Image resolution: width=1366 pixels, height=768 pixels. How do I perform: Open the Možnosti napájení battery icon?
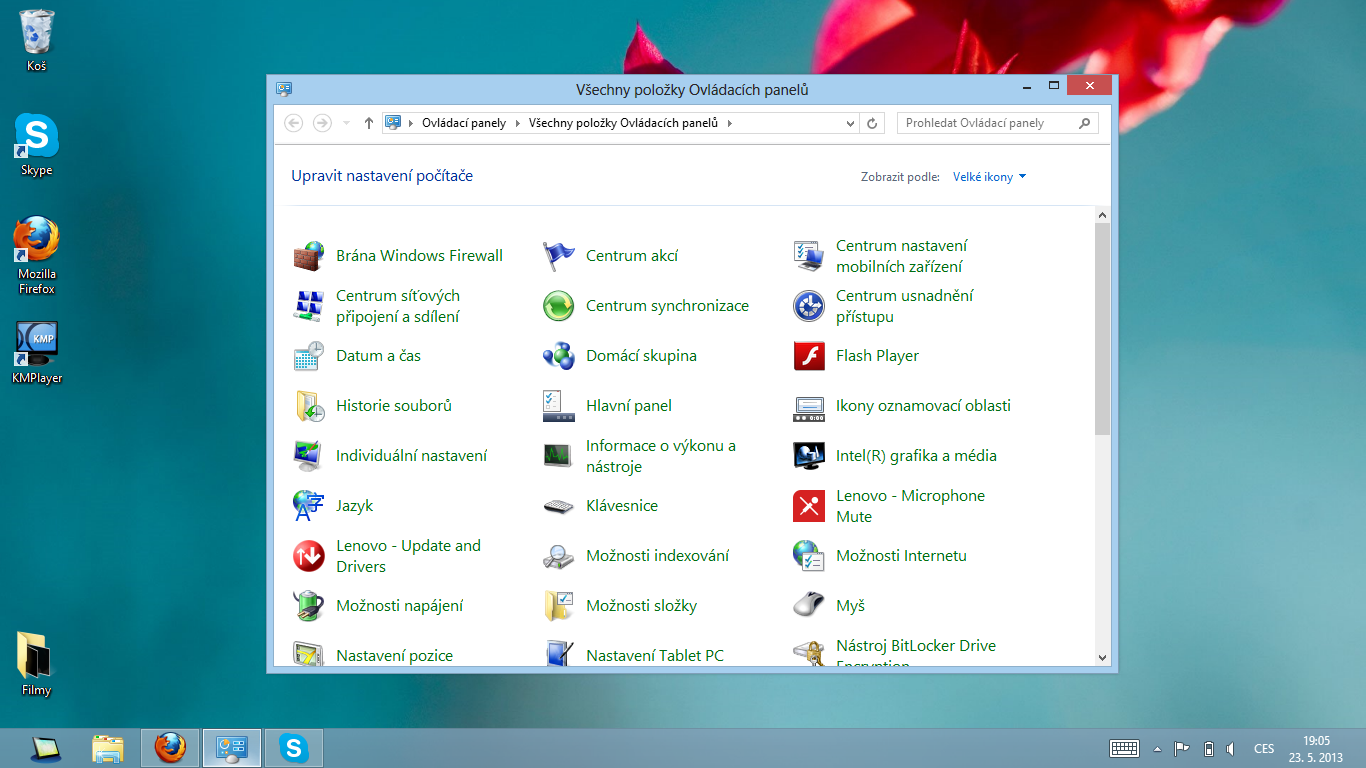pyautogui.click(x=309, y=606)
